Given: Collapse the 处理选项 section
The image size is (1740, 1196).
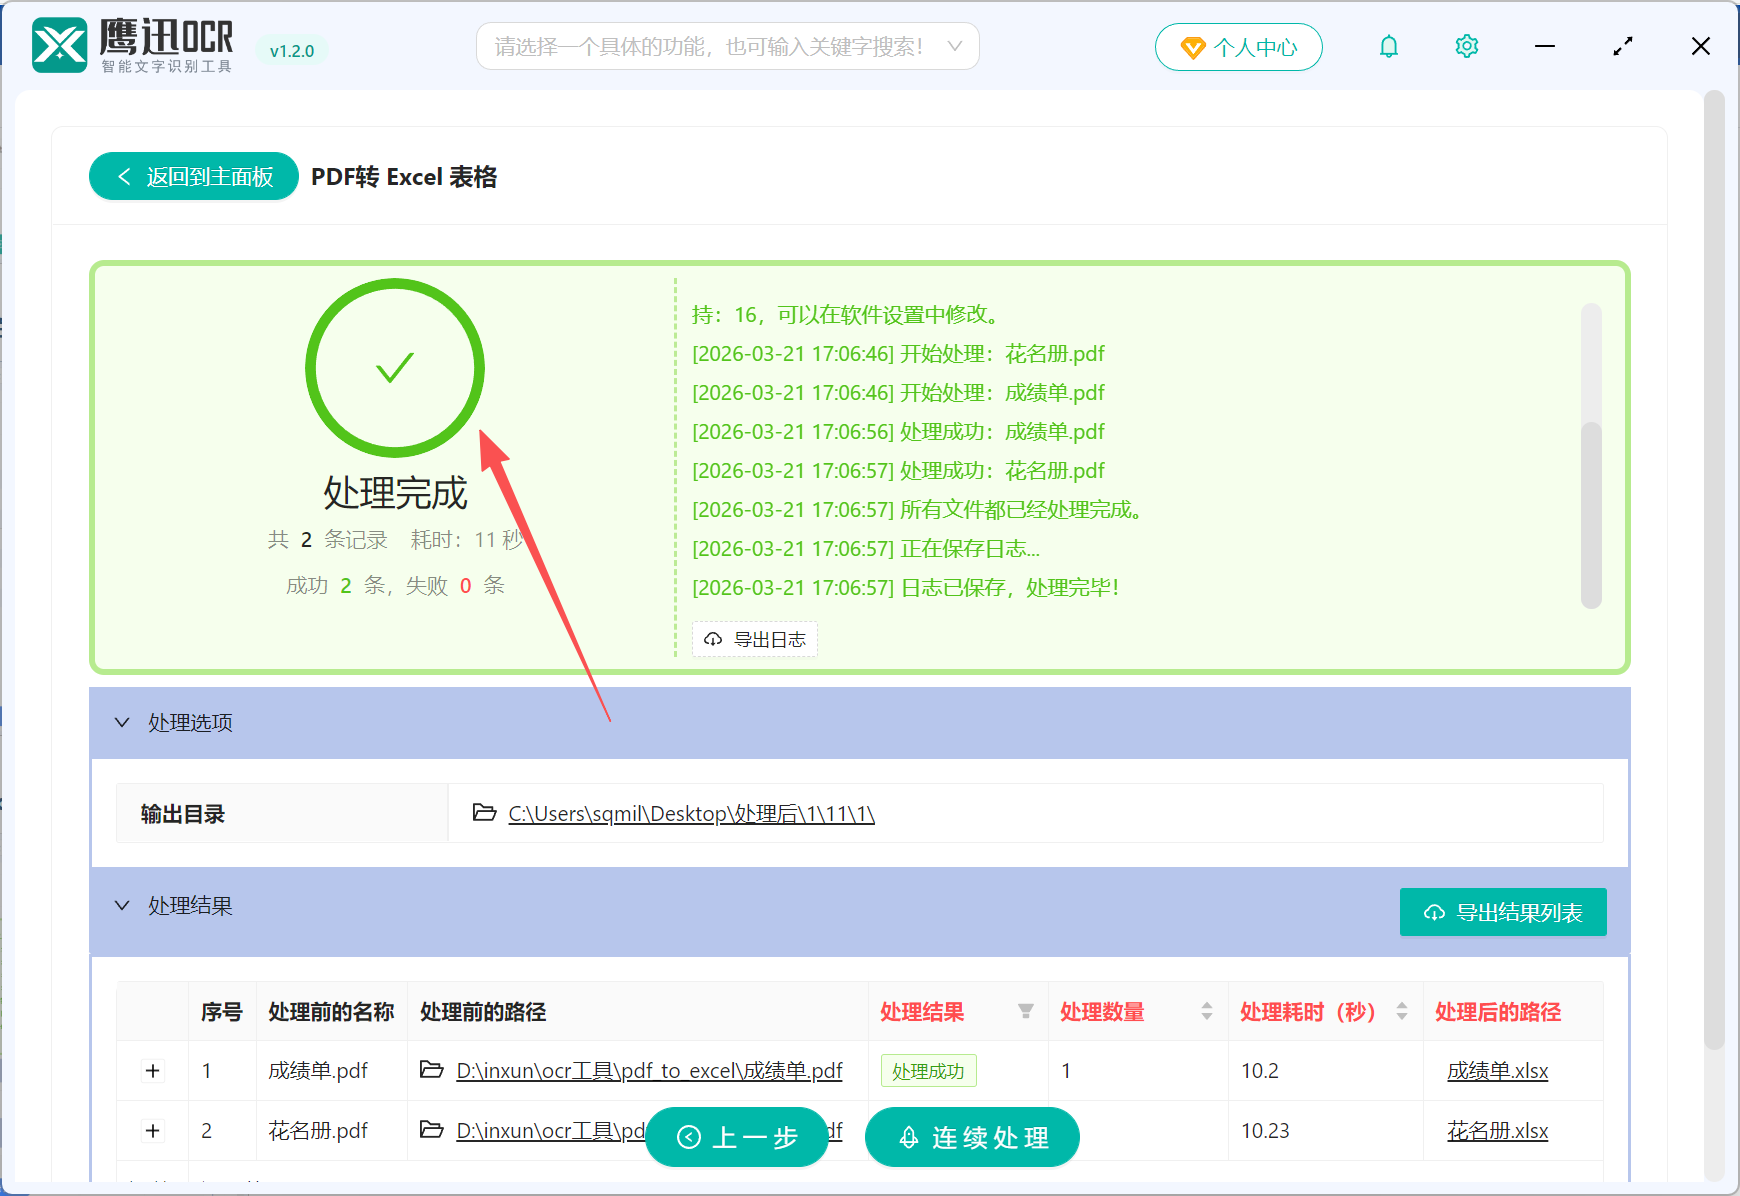Looking at the screenshot, I should [122, 722].
